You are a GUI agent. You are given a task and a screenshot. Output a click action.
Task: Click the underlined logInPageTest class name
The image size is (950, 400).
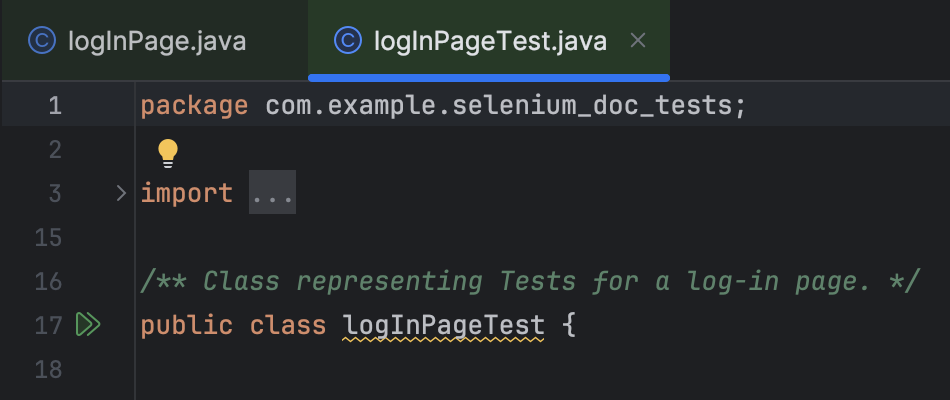point(443,325)
